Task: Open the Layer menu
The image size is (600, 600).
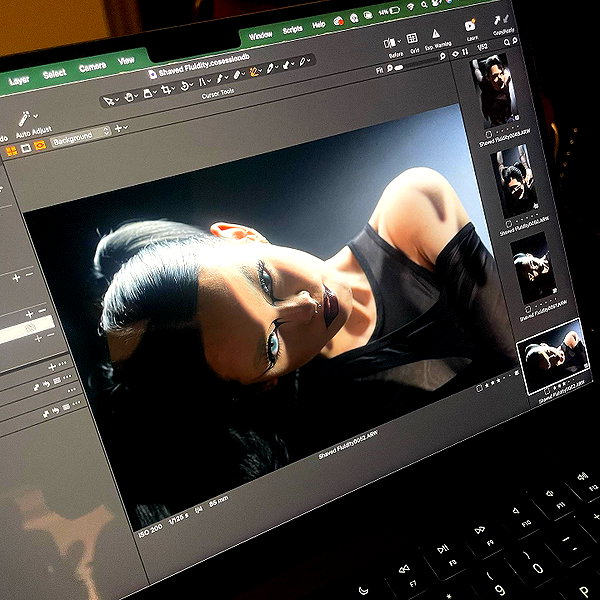Action: tap(19, 80)
